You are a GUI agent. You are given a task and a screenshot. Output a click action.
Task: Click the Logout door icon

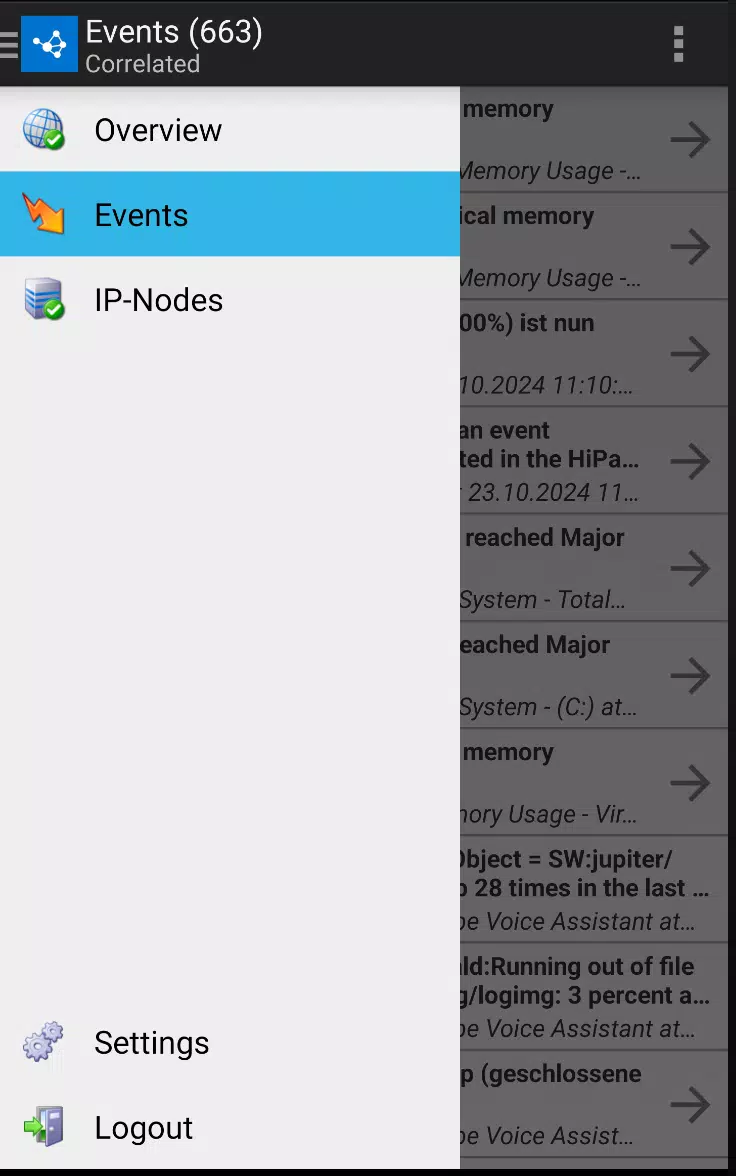click(x=44, y=1126)
